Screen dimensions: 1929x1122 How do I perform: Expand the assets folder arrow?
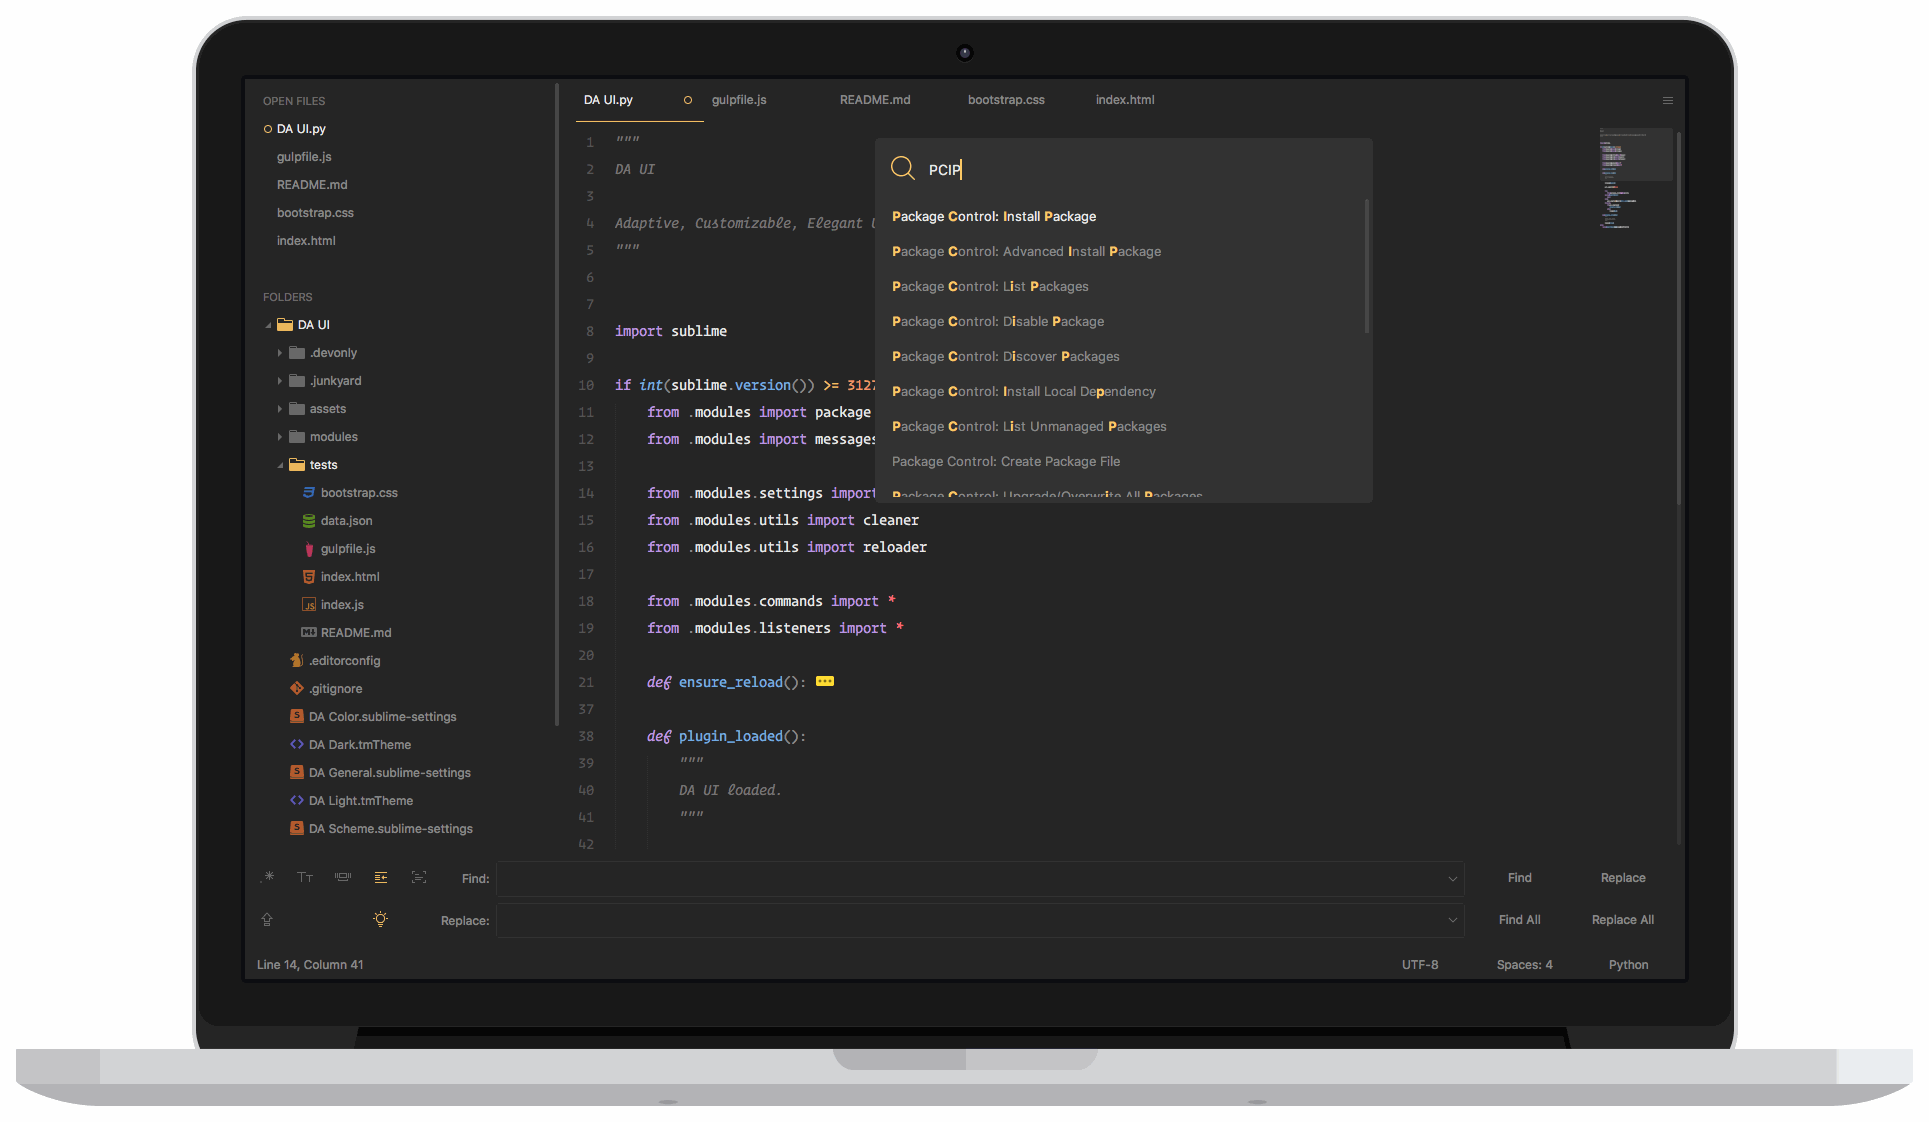pos(280,409)
